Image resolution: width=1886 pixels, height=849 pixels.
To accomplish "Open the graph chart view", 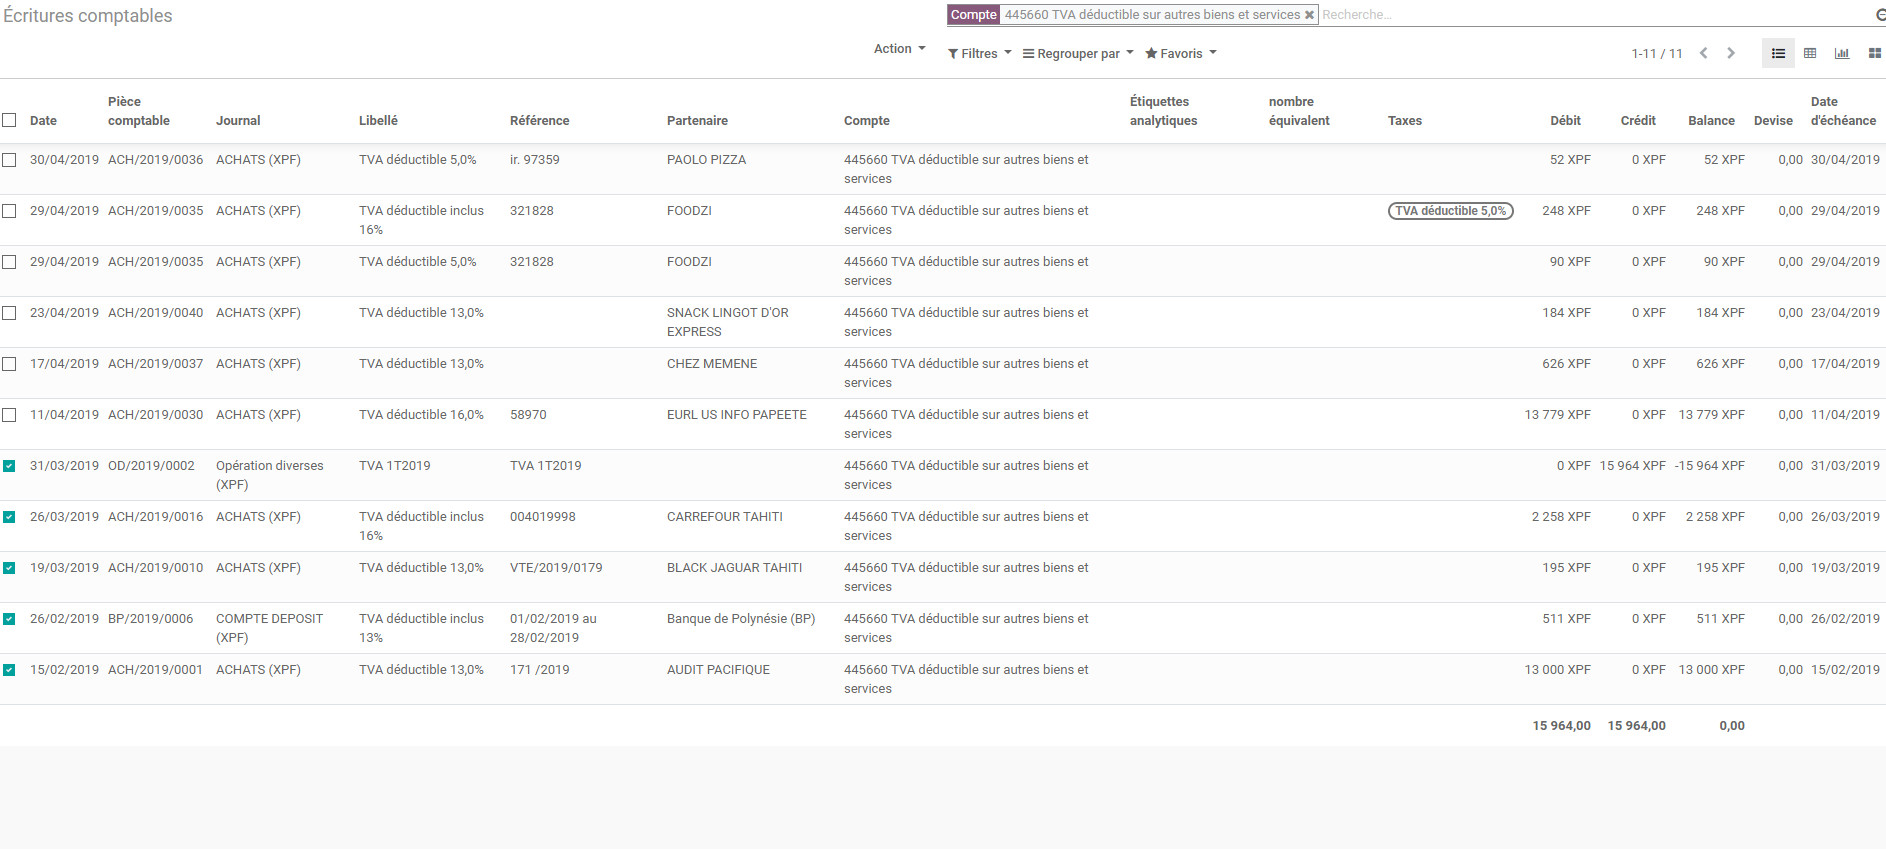I will pyautogui.click(x=1842, y=53).
